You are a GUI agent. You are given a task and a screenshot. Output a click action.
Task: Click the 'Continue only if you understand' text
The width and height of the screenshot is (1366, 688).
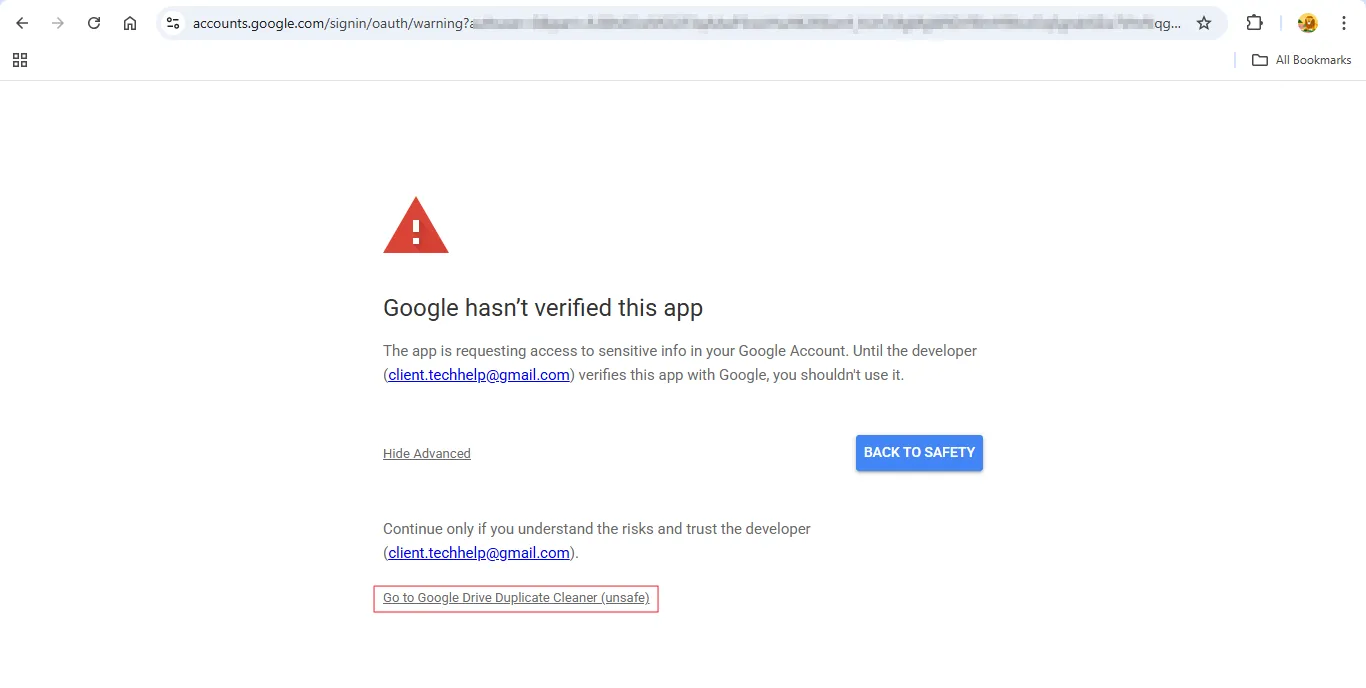(596, 529)
